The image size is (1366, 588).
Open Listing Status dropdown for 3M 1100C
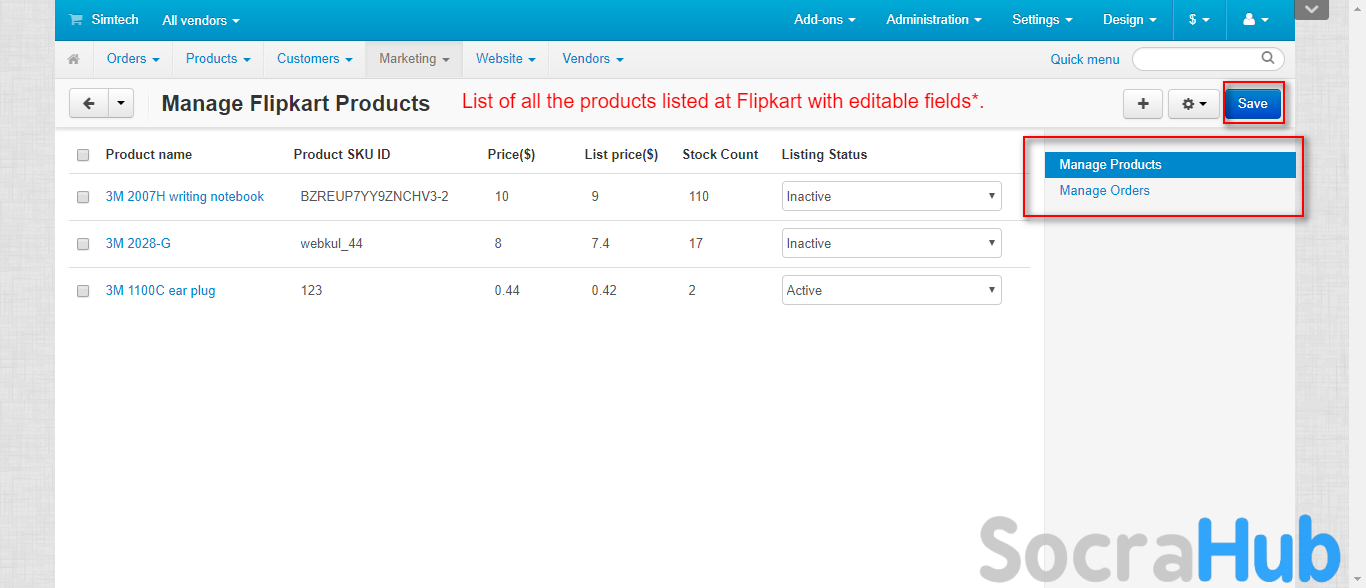(891, 290)
